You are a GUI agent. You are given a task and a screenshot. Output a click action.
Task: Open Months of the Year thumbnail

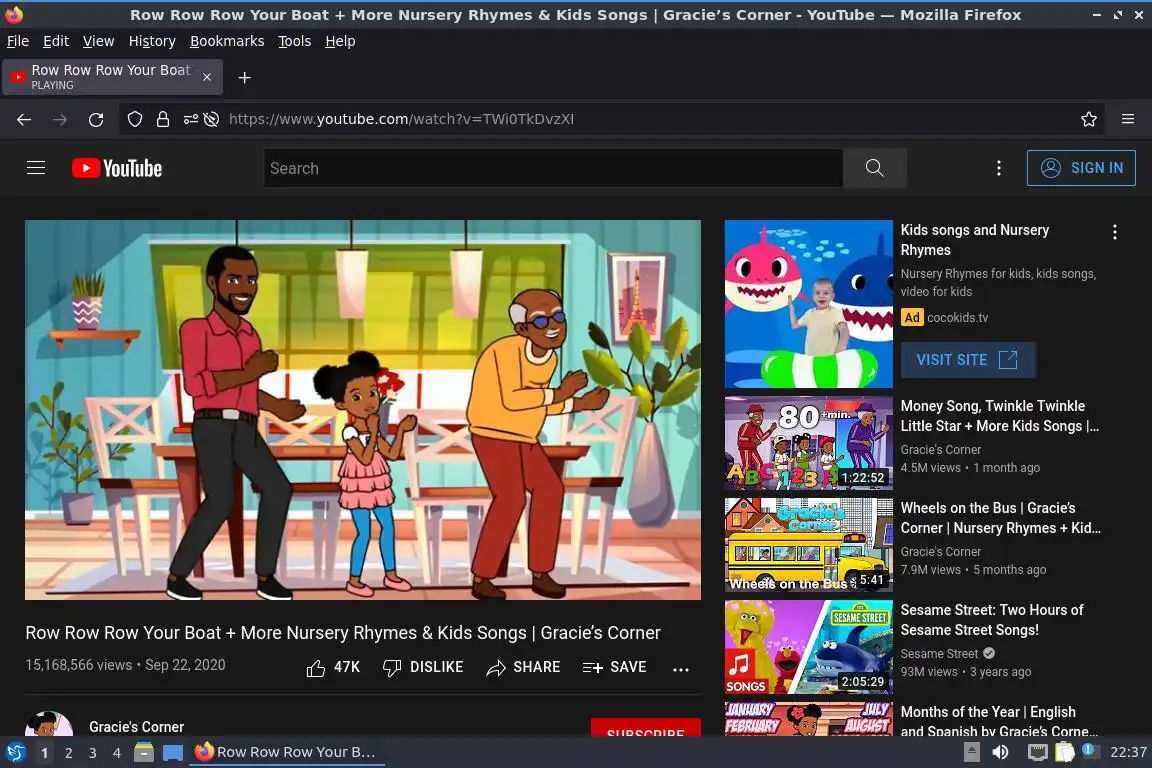tap(808, 719)
